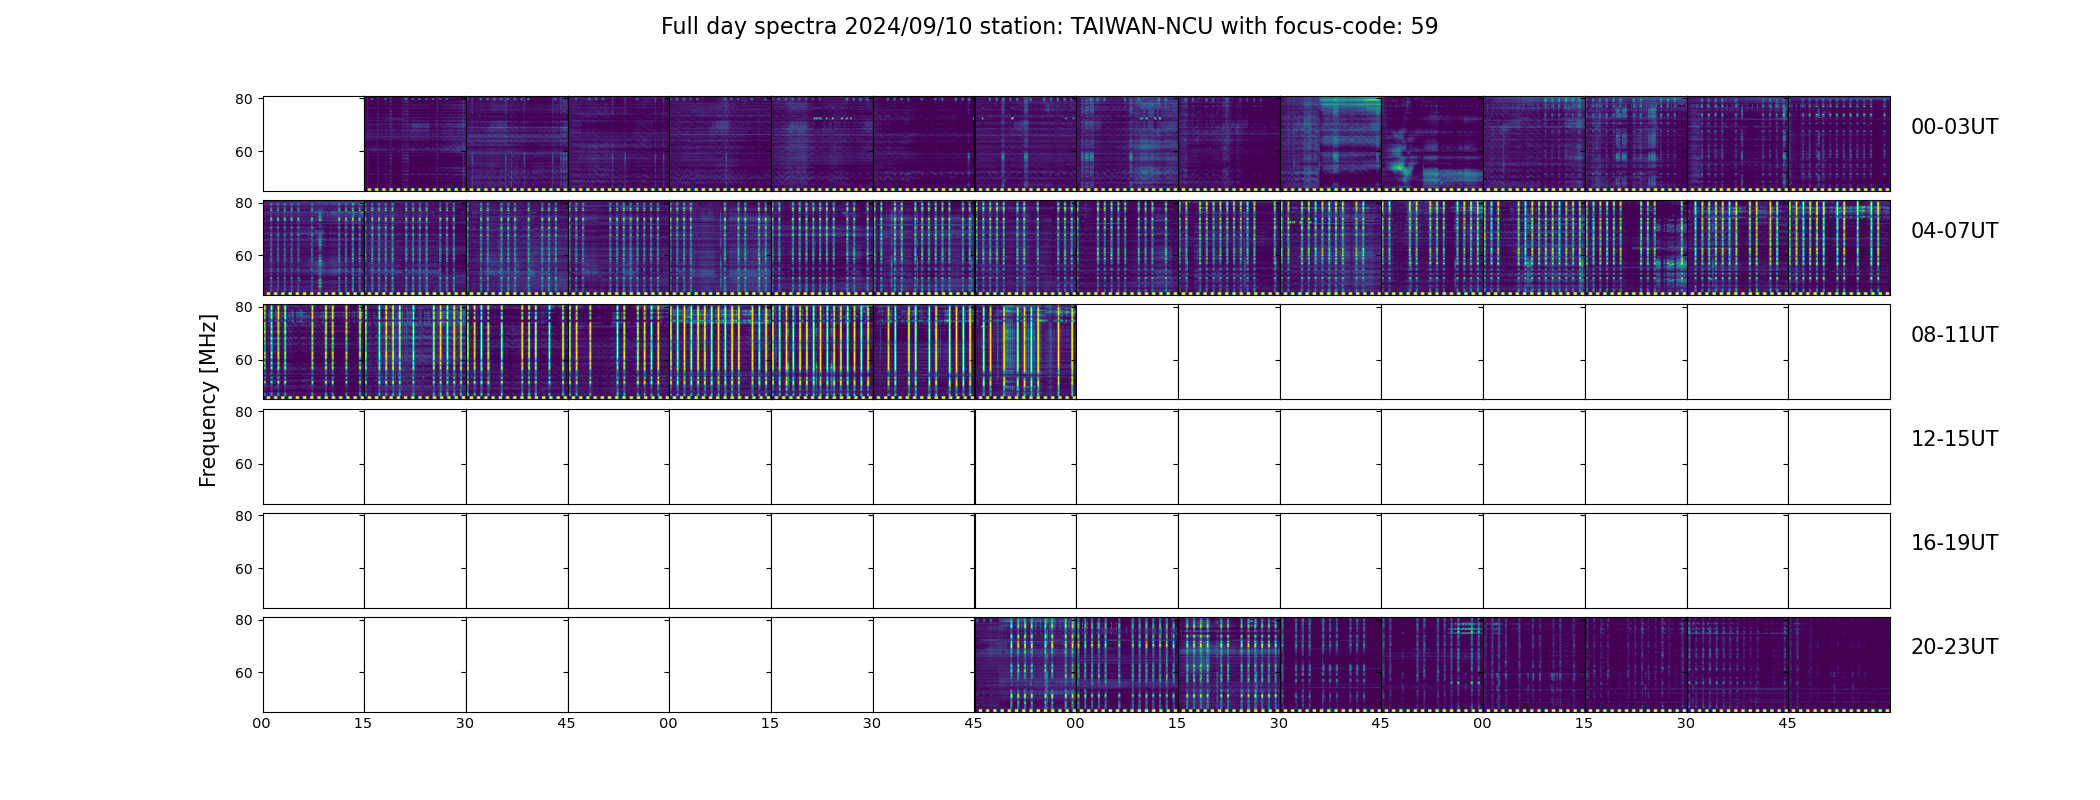Screen dimensions: 2100x800
Task: Select the 16-19UT row label
Action: point(1954,543)
